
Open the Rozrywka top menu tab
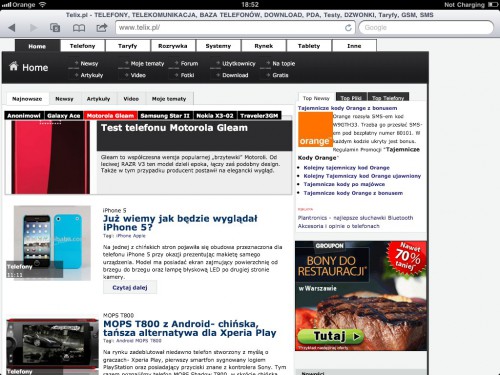pyautogui.click(x=173, y=46)
